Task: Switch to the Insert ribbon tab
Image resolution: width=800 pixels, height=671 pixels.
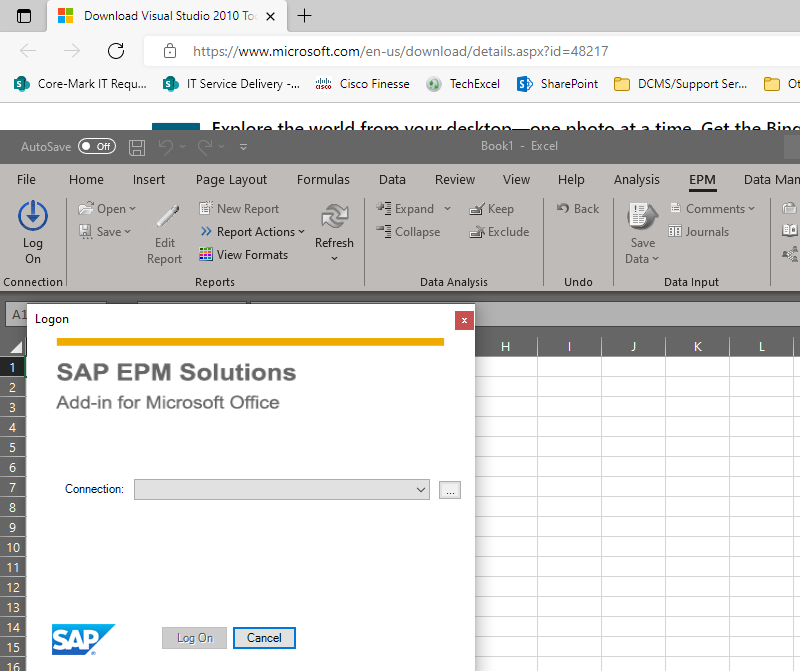Action: click(x=149, y=180)
